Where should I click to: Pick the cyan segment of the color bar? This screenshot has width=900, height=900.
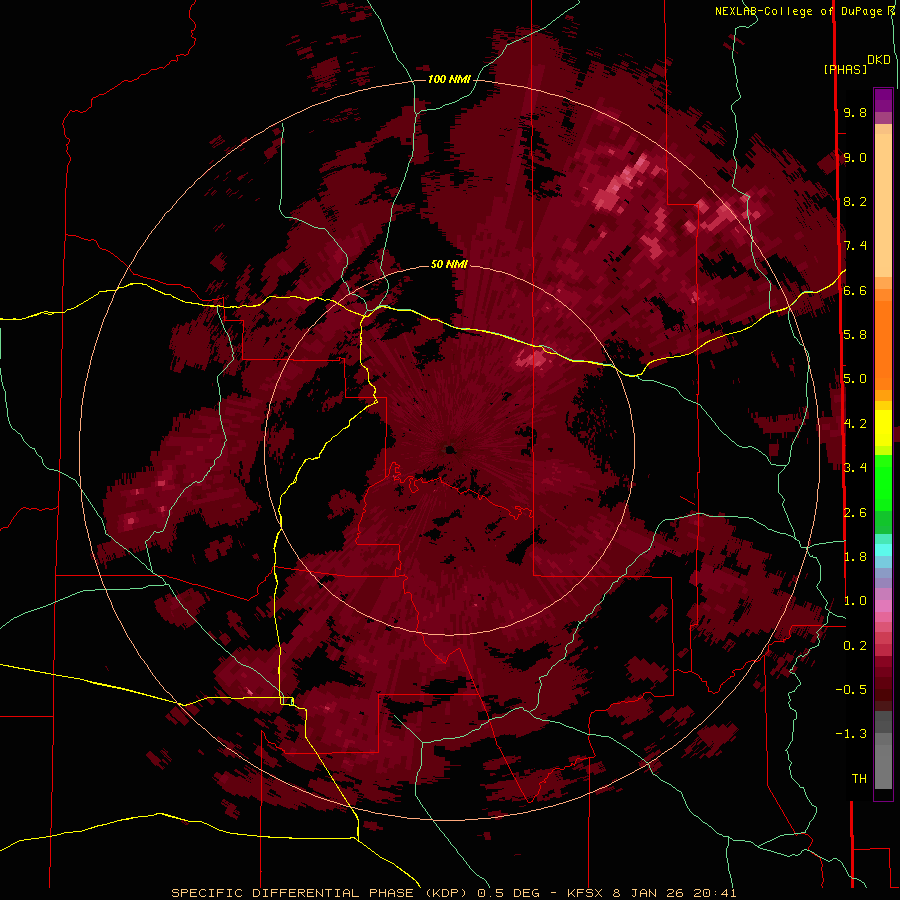point(883,550)
